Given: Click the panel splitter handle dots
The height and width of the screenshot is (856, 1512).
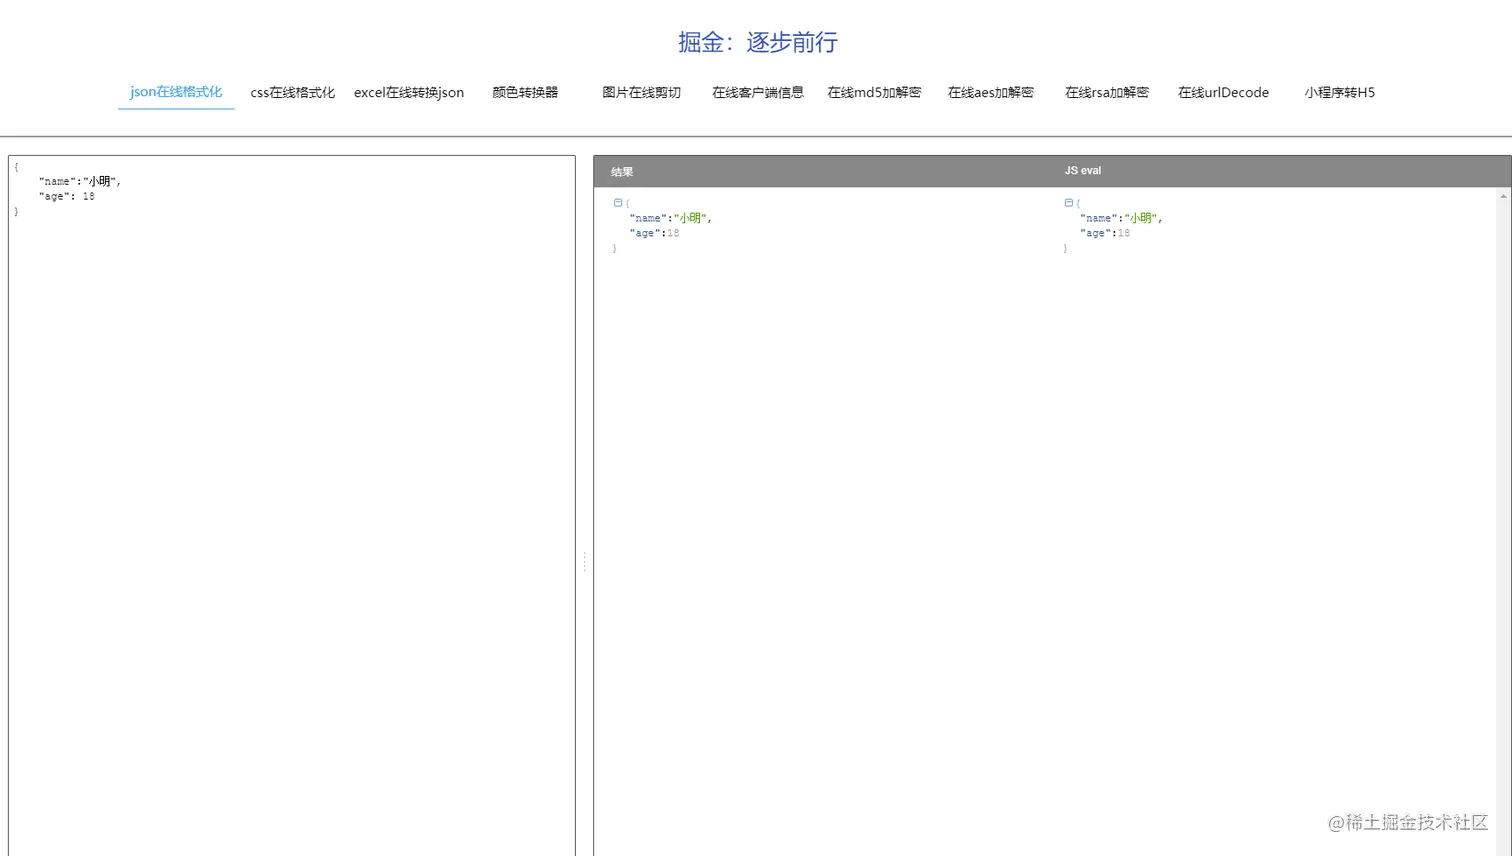Looking at the screenshot, I should coord(585,562).
